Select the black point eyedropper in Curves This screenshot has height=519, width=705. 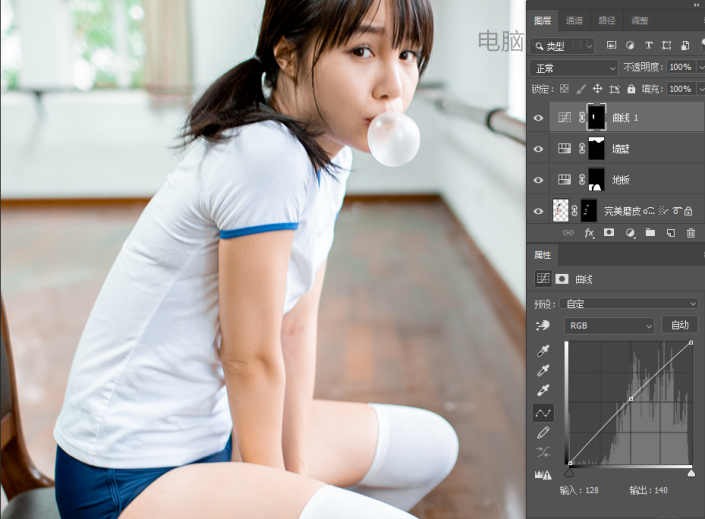[x=544, y=351]
